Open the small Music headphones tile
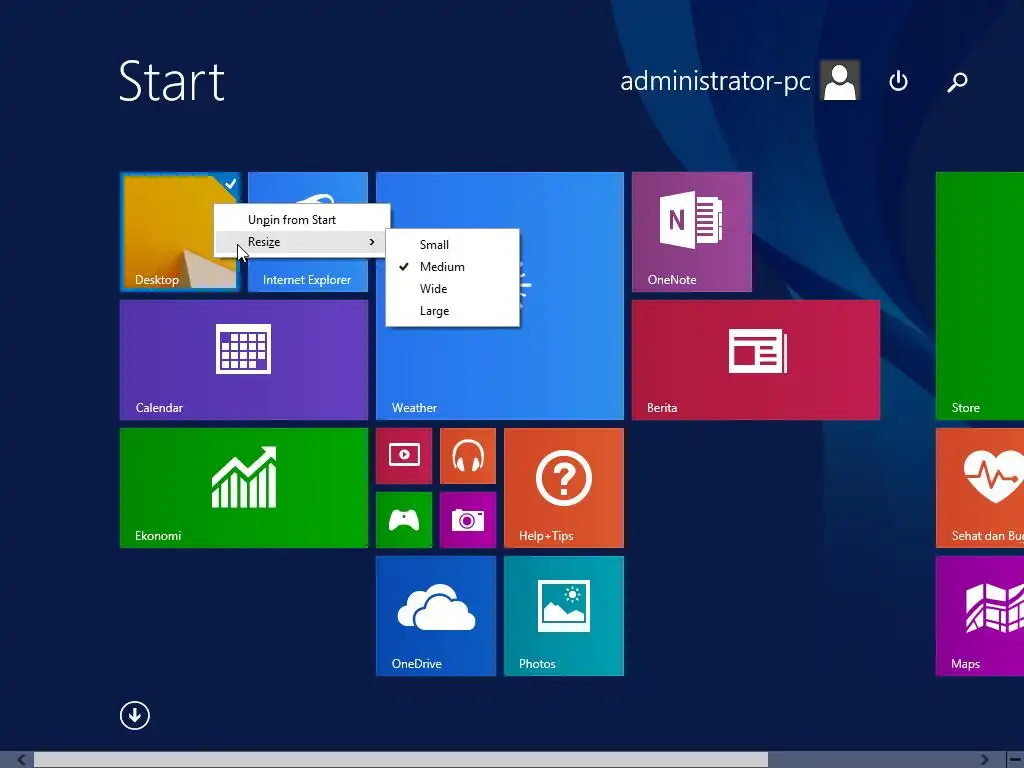The width and height of the screenshot is (1024, 768). coord(468,456)
